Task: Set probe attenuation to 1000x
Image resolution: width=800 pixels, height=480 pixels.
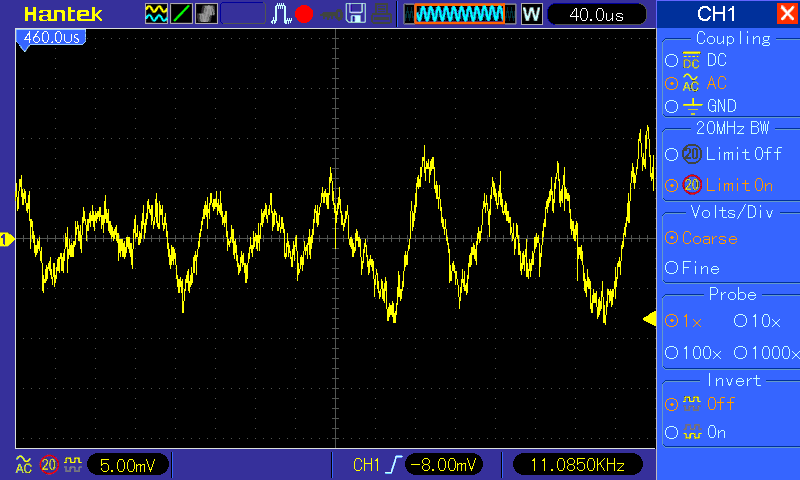Action: (740, 352)
